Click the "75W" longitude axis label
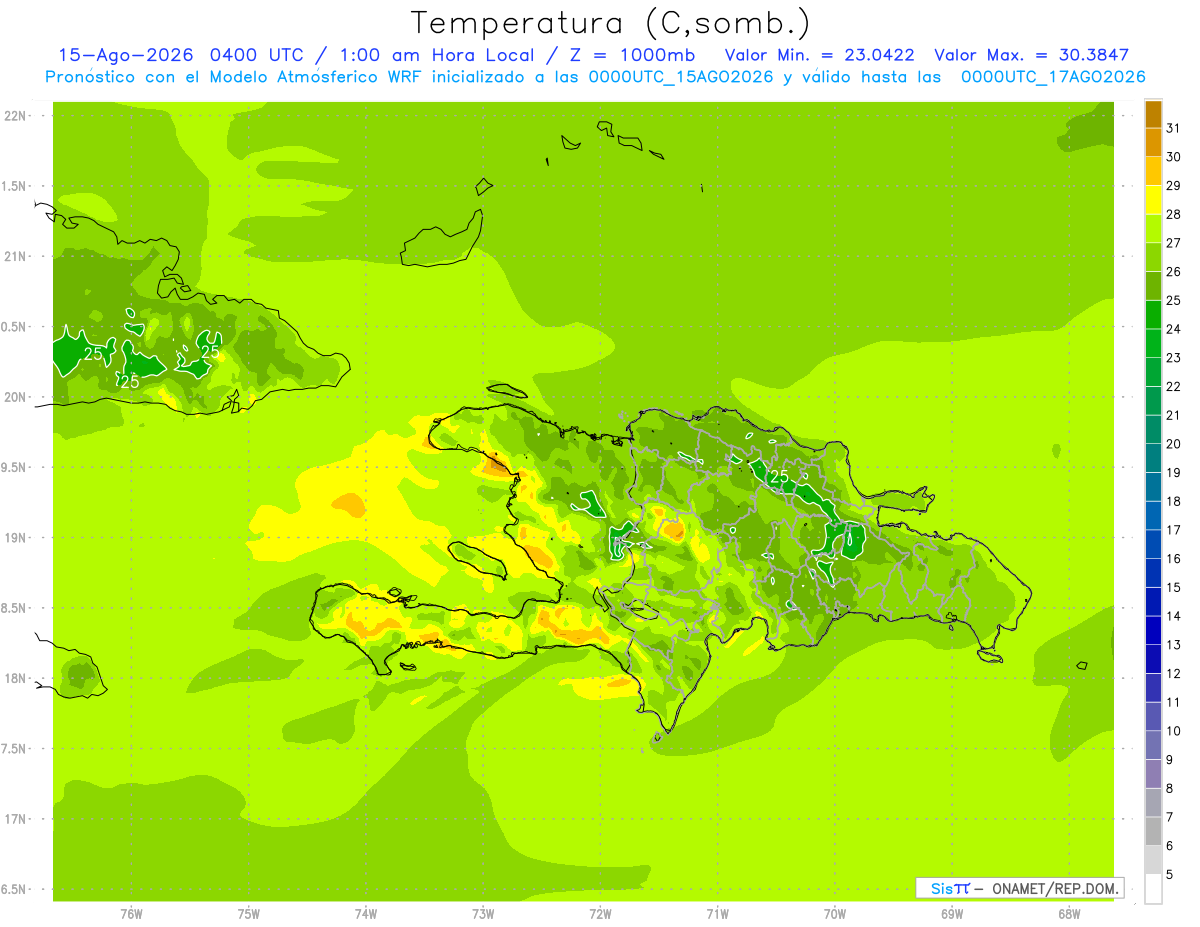1200x927 pixels. point(249,914)
